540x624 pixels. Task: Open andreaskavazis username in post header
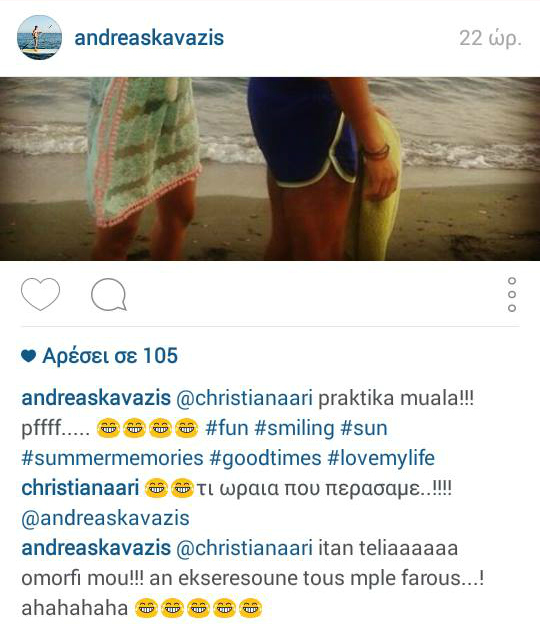149,38
